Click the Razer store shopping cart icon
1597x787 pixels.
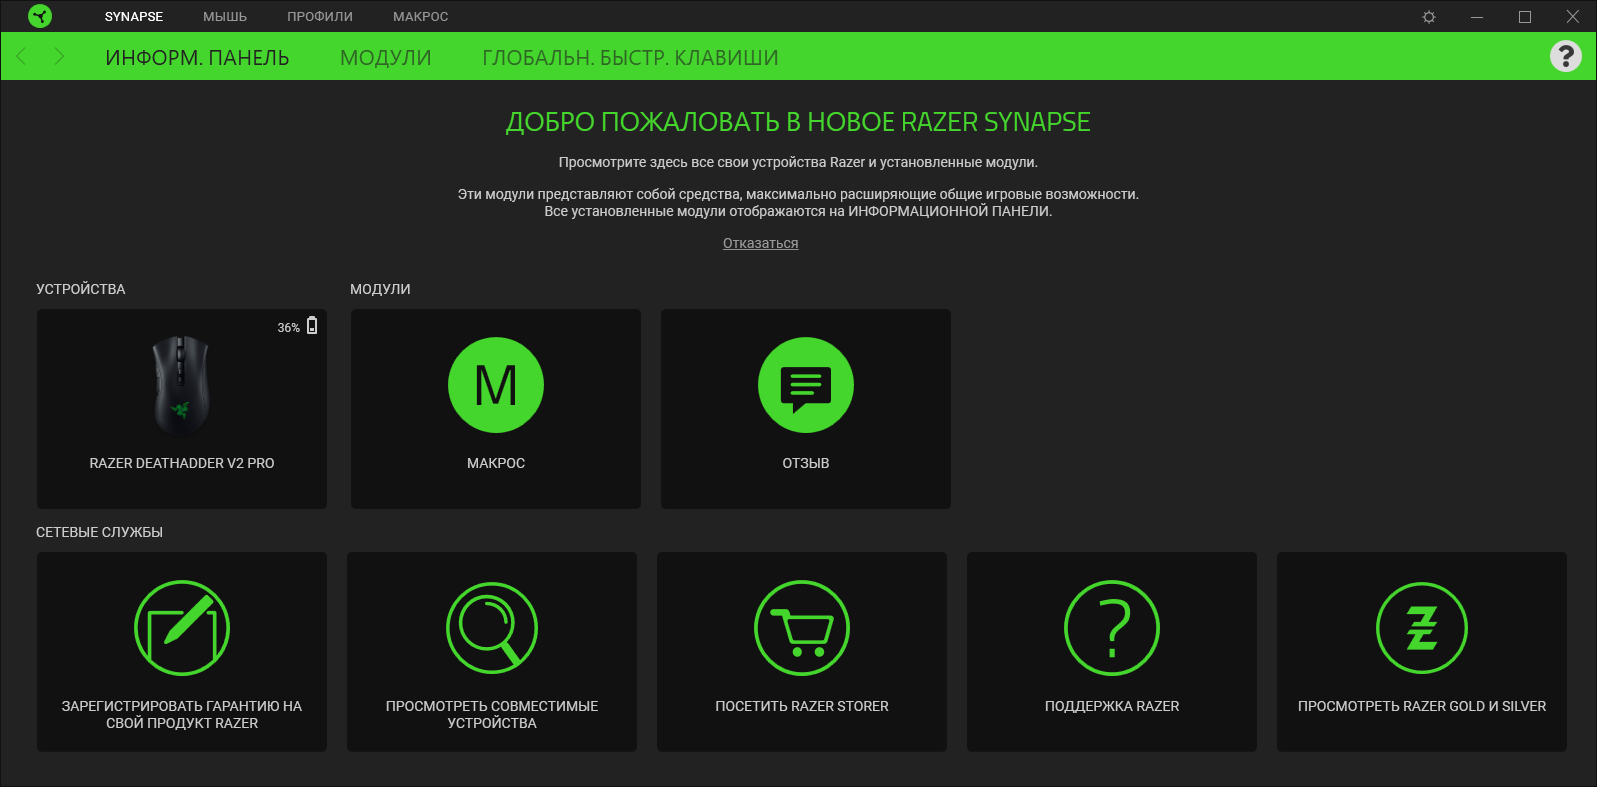pyautogui.click(x=802, y=628)
